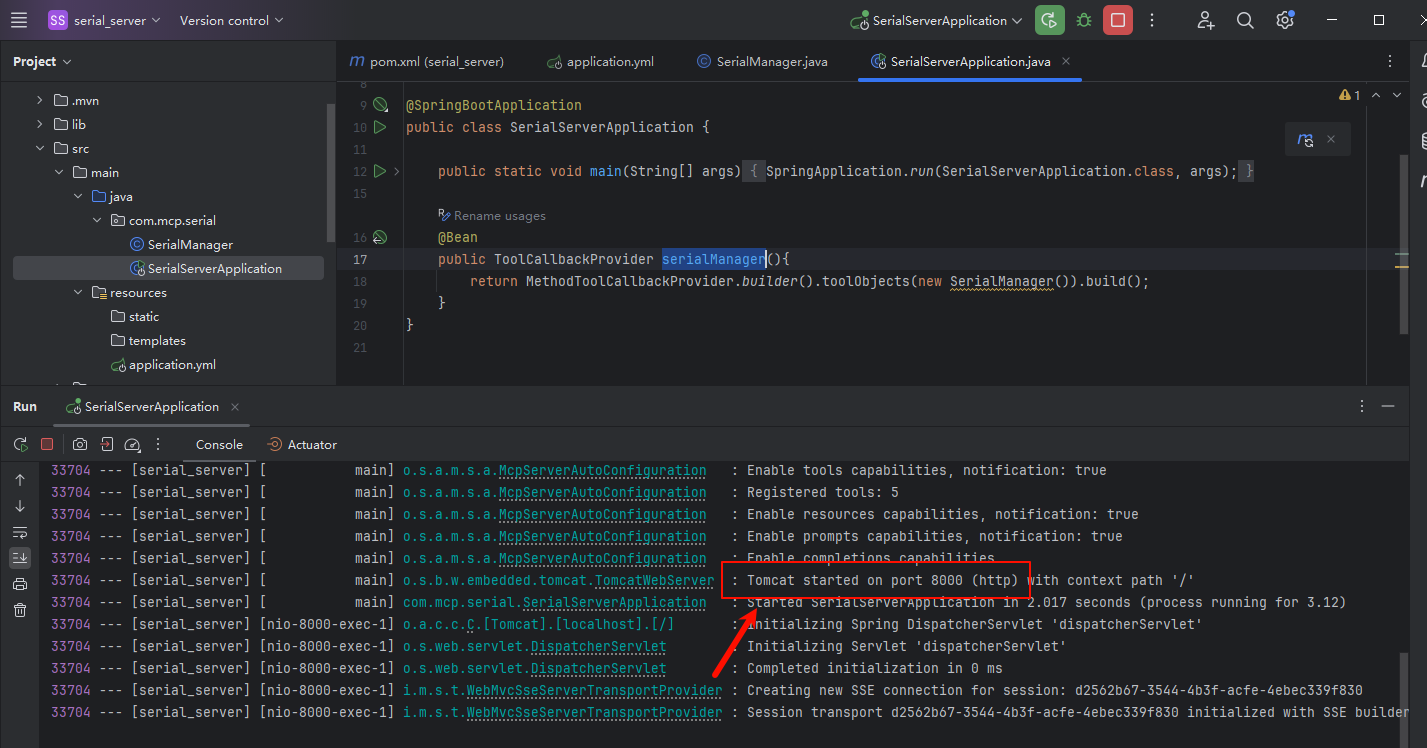Click Spring bean gutter icon on line 9
1427x748 pixels.
click(x=380, y=105)
